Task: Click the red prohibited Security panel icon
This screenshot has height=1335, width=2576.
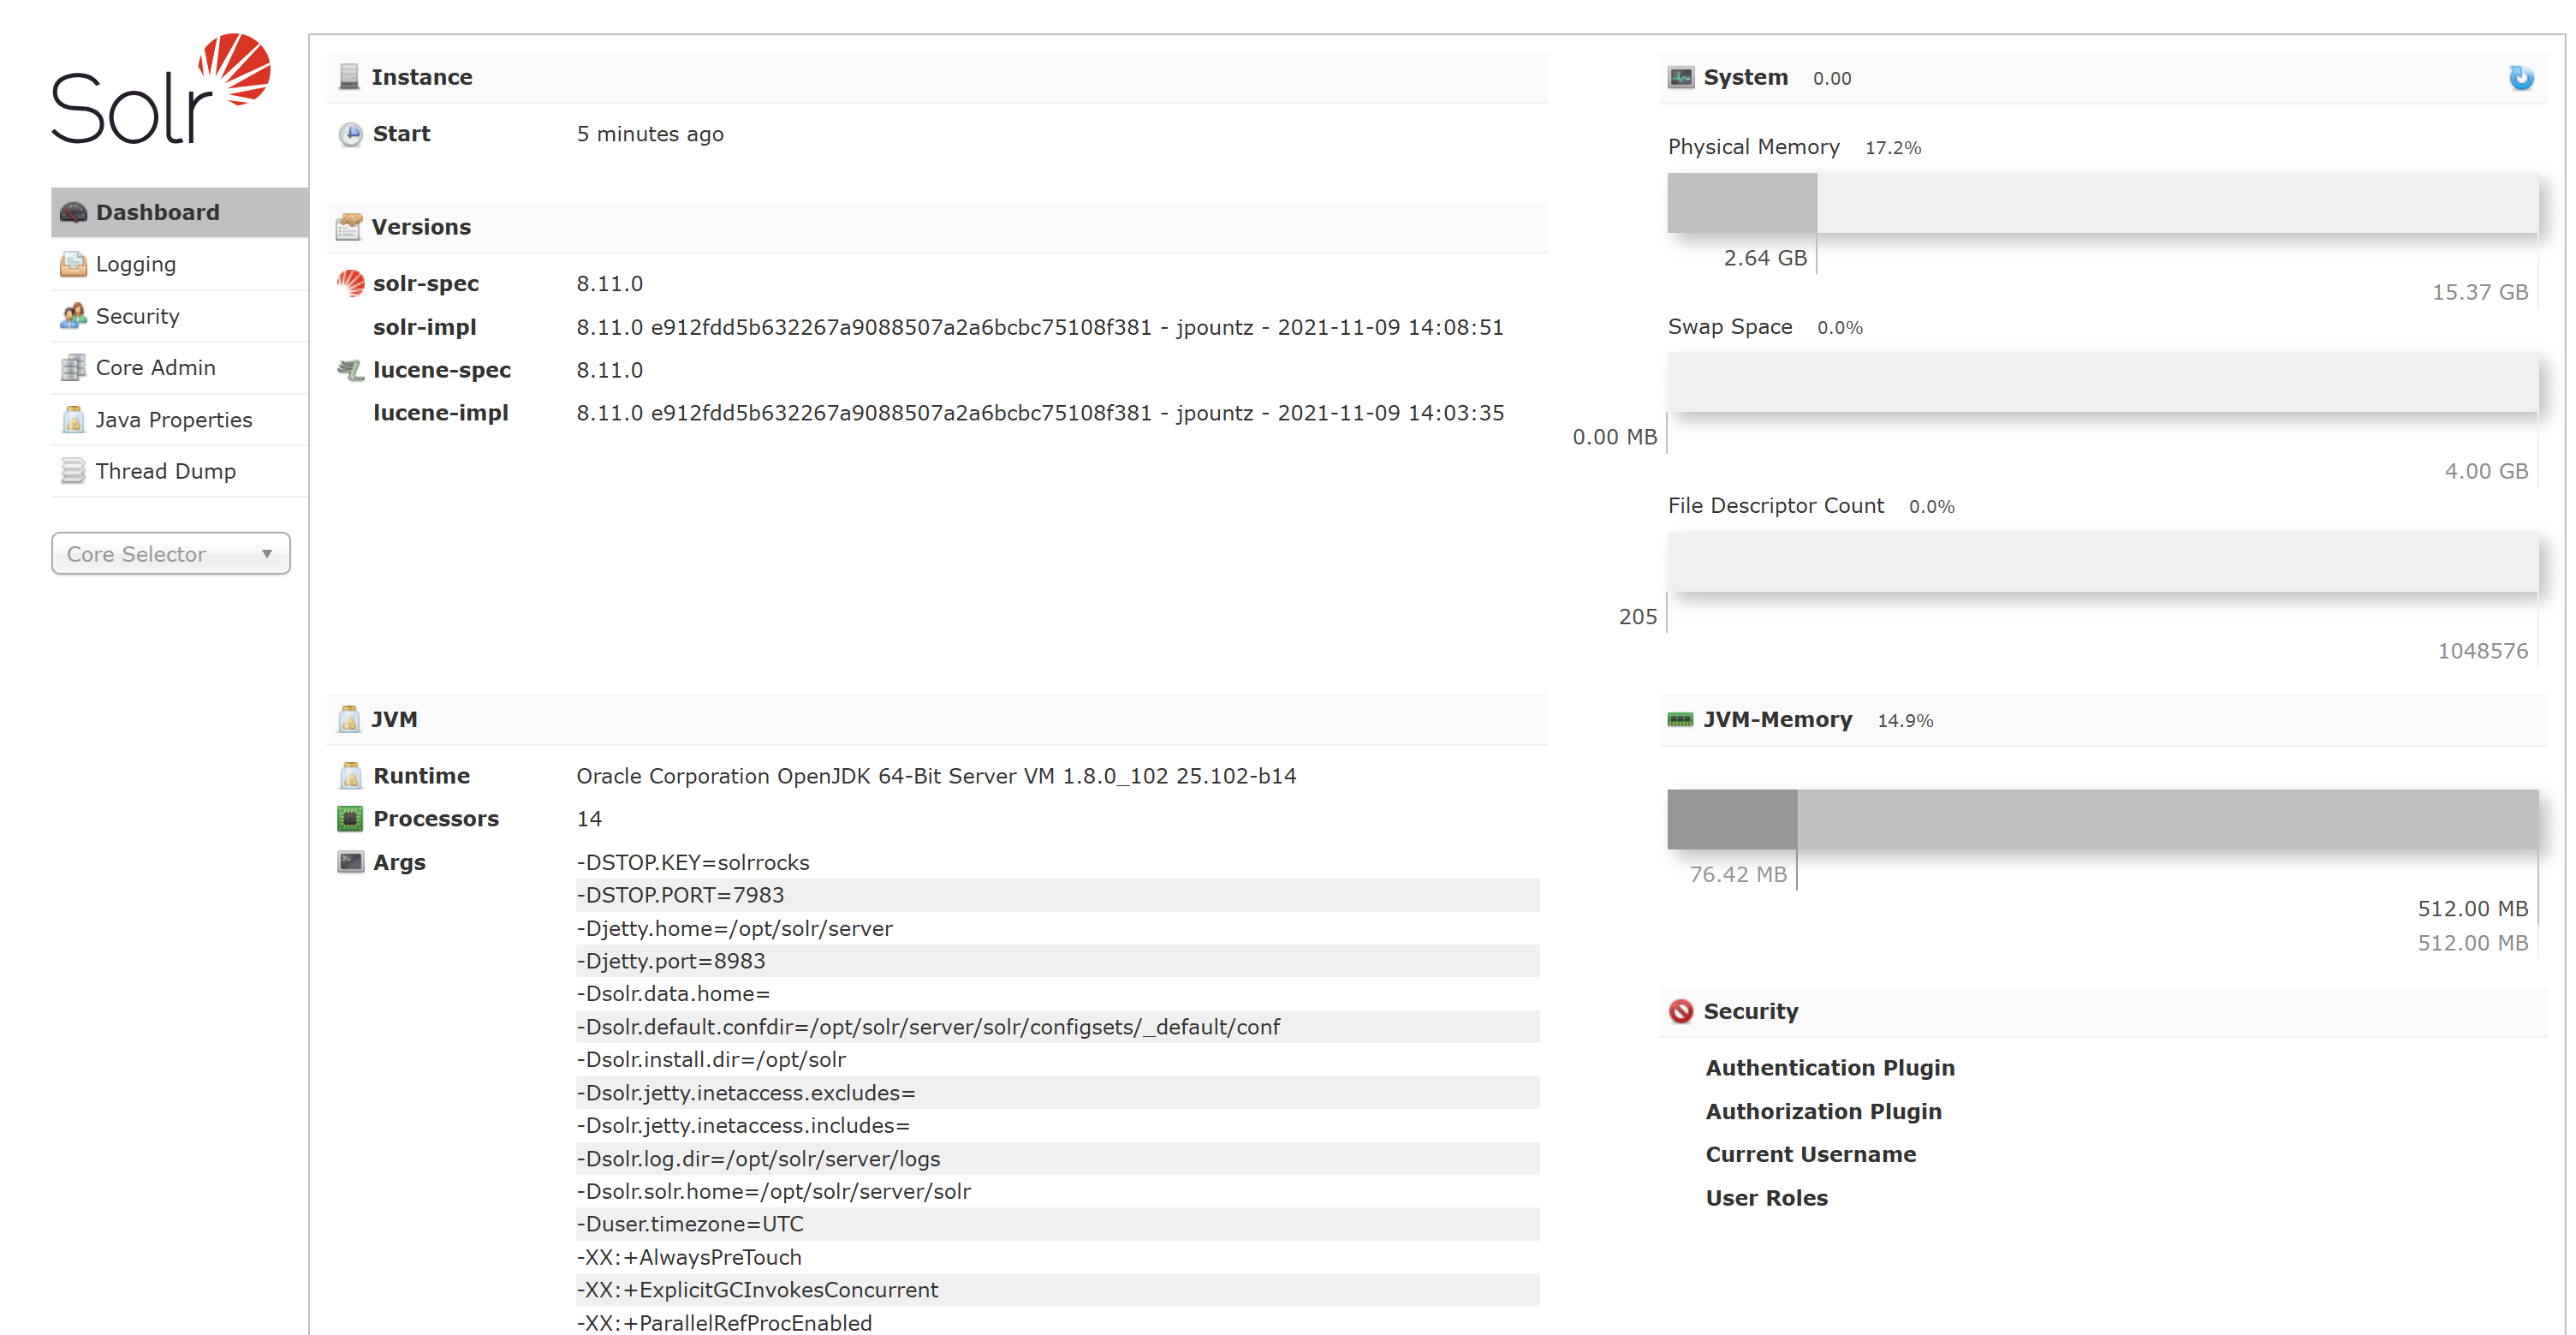Action: coord(1681,1011)
